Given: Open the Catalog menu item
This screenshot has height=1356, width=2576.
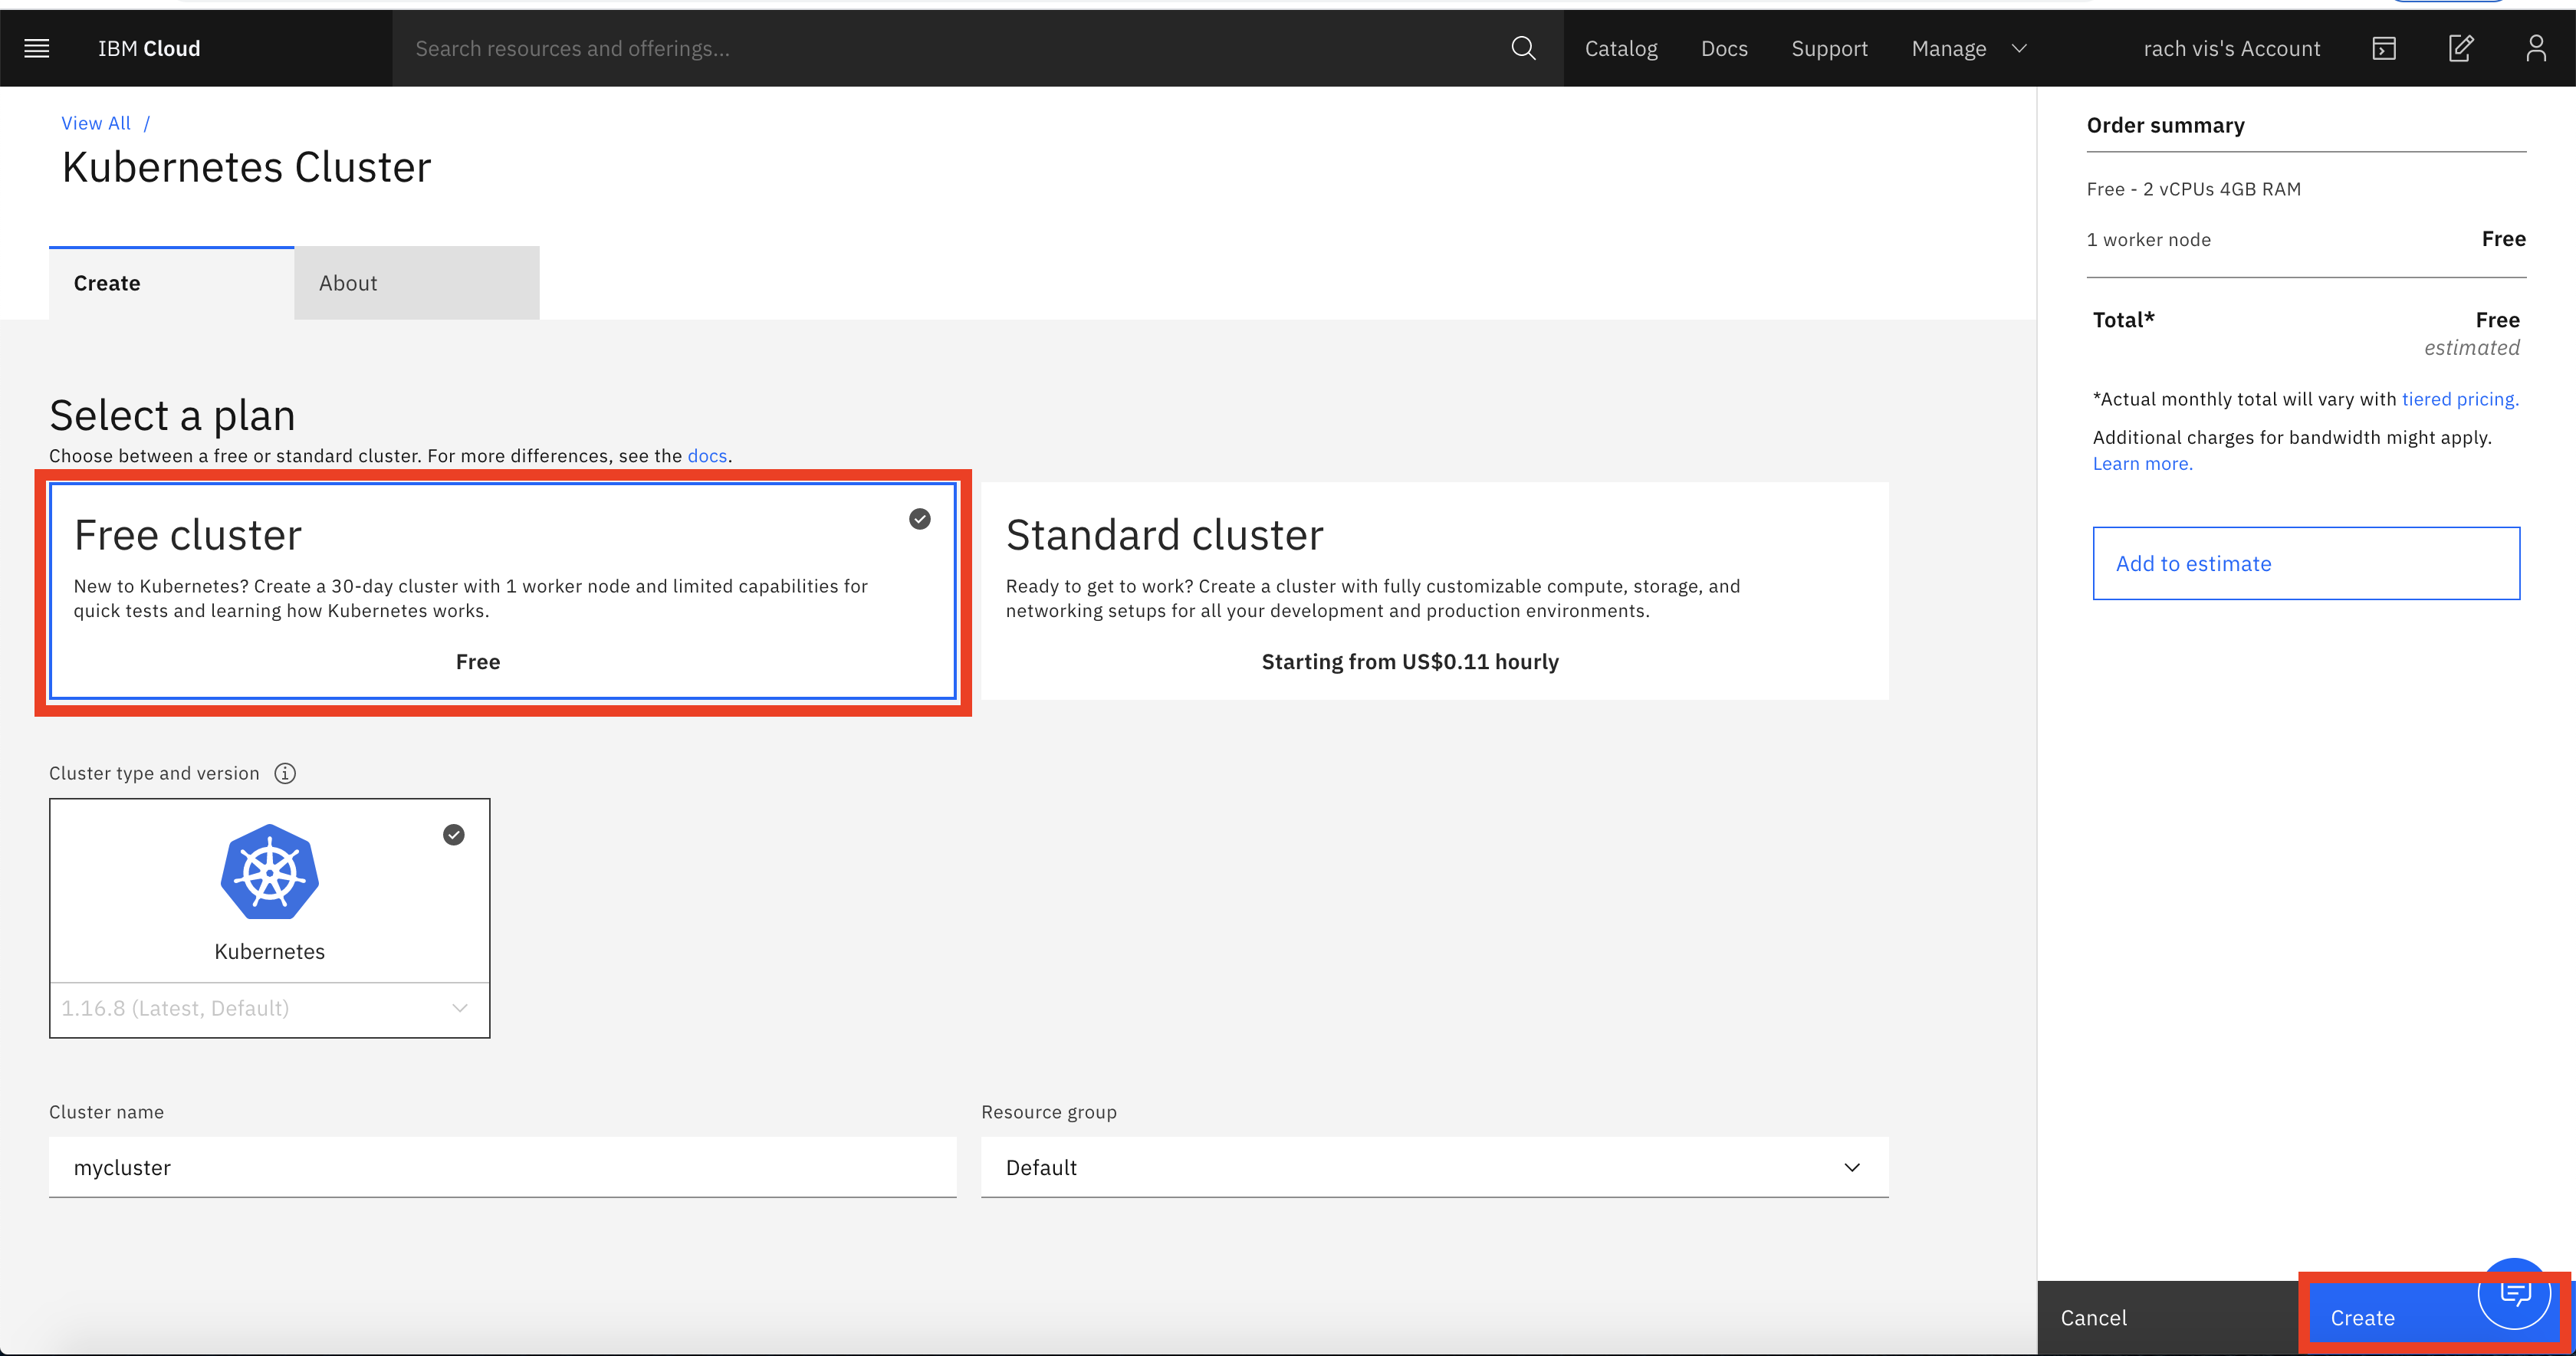Looking at the screenshot, I should (1620, 48).
